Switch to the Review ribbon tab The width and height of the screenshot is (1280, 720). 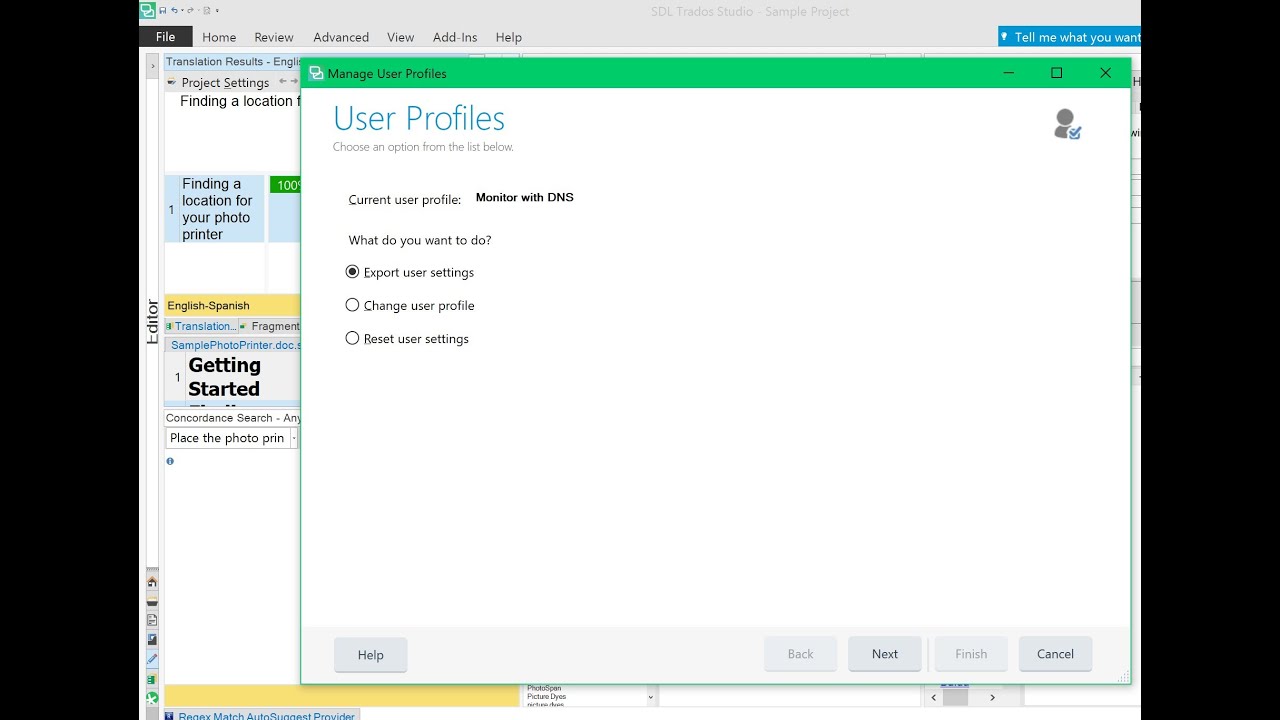coord(274,37)
